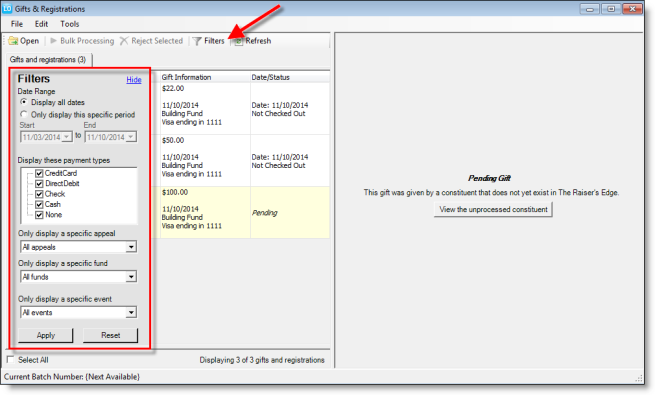Screen dimensions: 655x395
Task: Uncheck the DirectDebit payment type
Action: (39, 184)
